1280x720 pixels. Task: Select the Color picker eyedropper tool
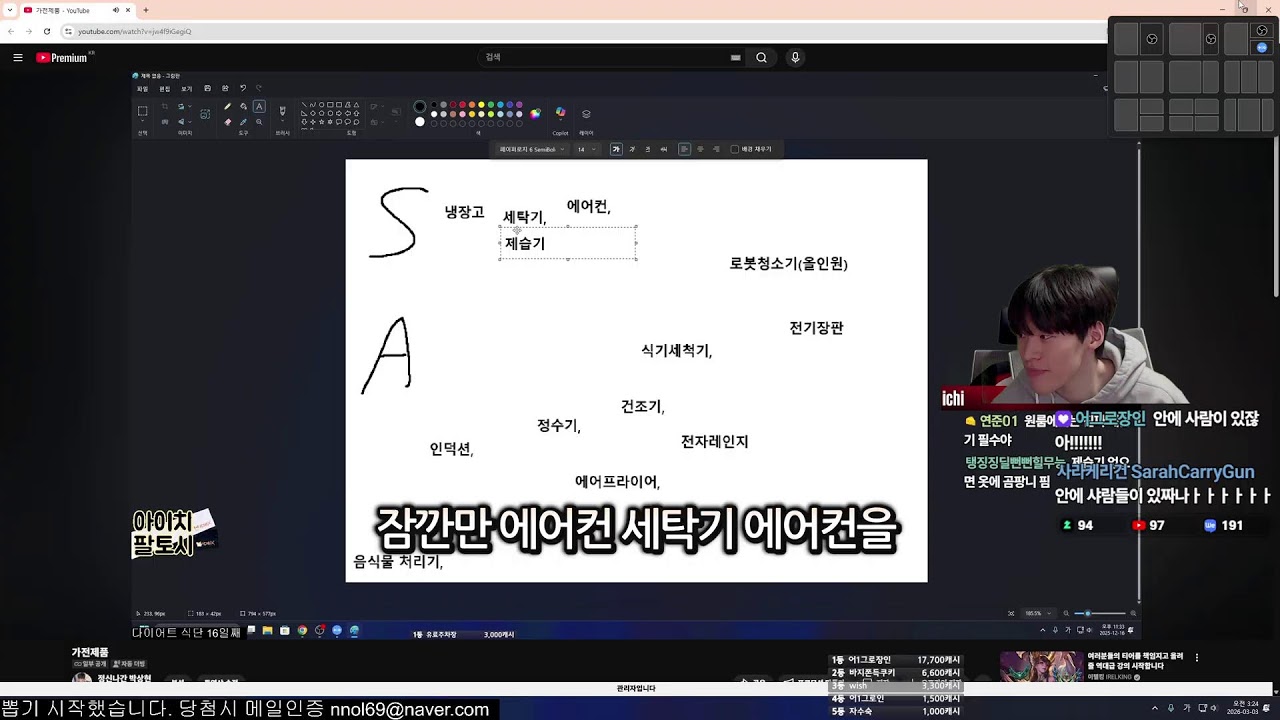point(243,122)
